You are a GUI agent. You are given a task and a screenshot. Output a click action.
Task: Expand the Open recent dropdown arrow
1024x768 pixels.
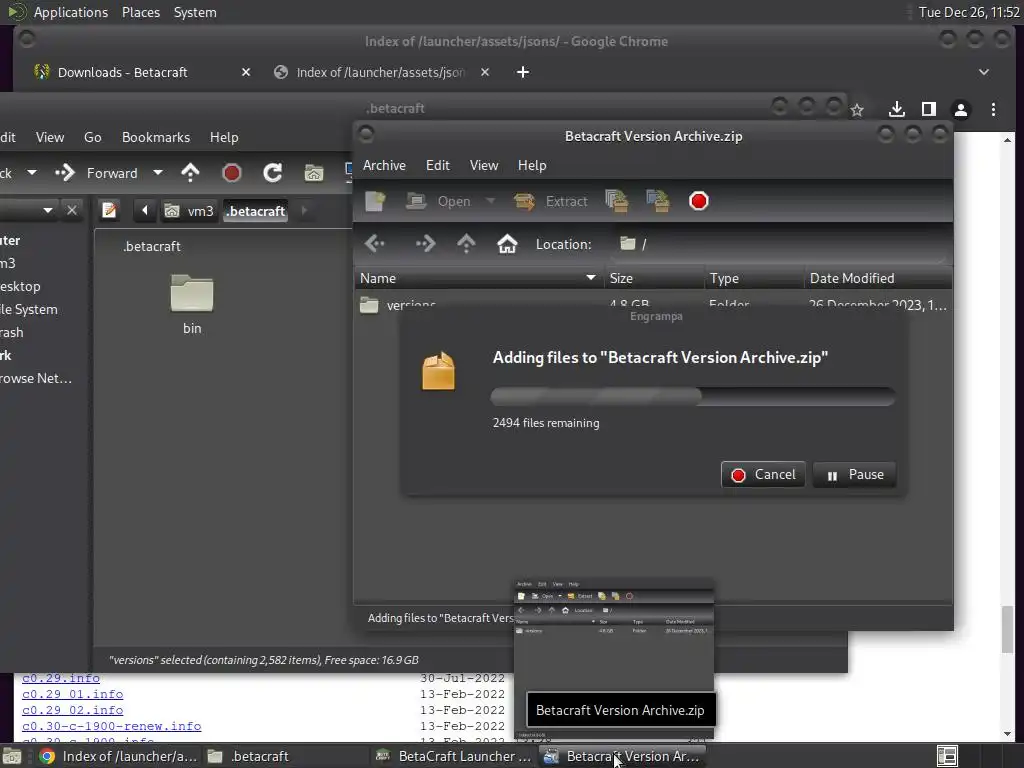click(x=490, y=201)
